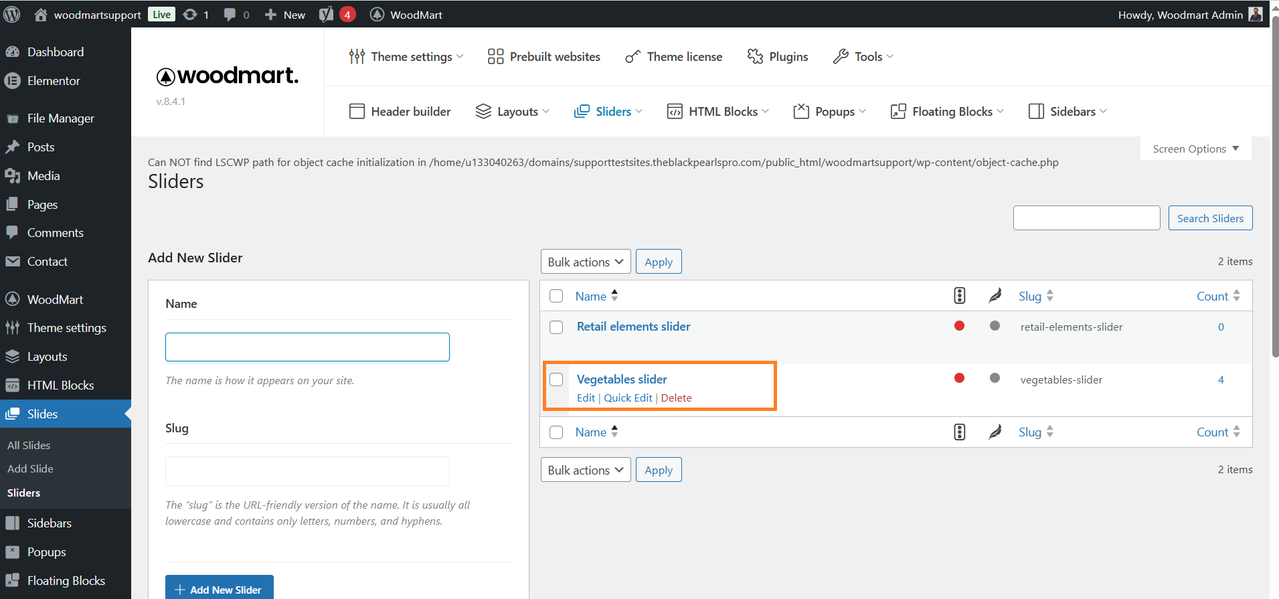The height and width of the screenshot is (599, 1279).
Task: Open the bottom Bulk actions dropdown
Action: click(x=586, y=470)
